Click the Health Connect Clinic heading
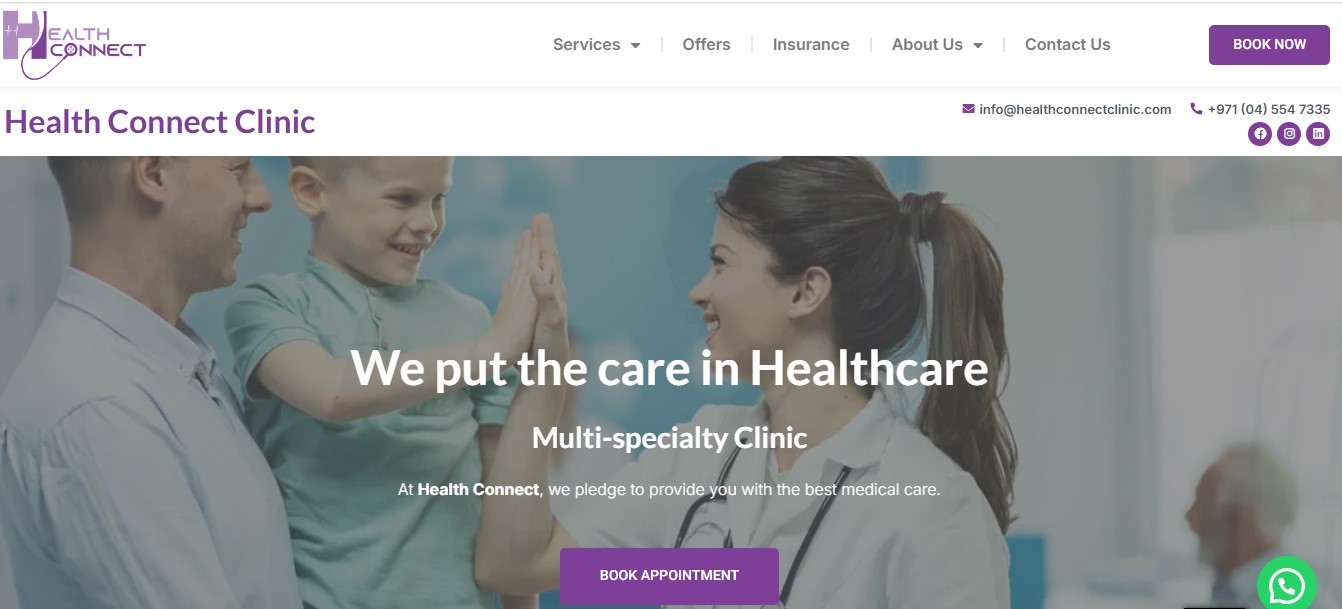Screen dimensions: 1342x609 (x=160, y=122)
